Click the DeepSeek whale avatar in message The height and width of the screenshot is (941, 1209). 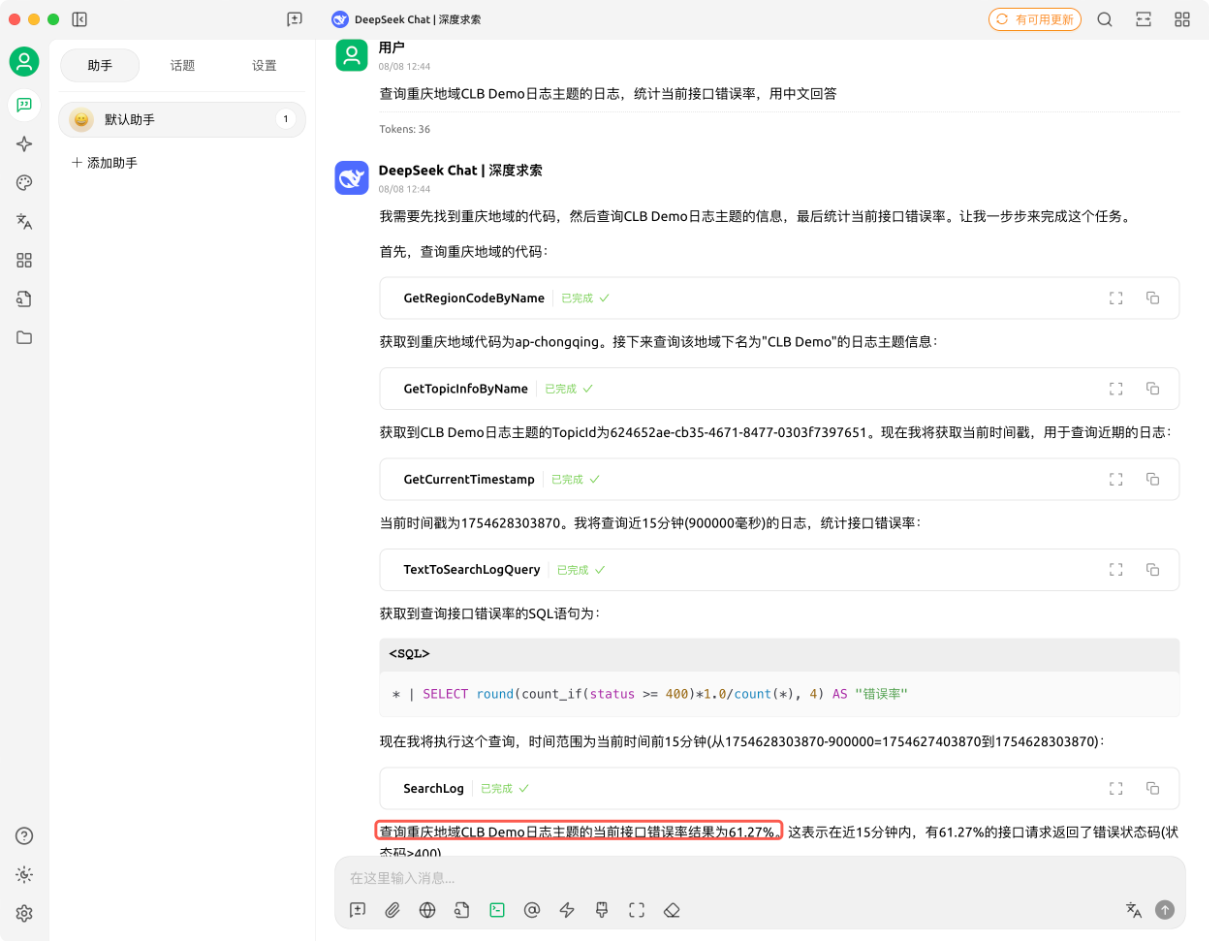pyautogui.click(x=352, y=178)
